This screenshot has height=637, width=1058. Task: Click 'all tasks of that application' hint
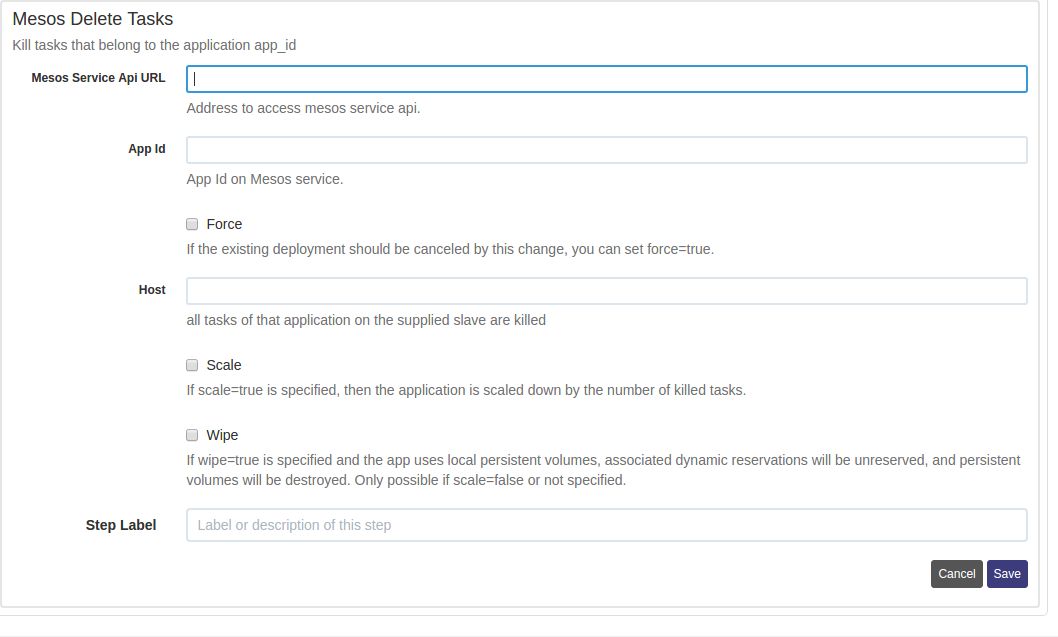coord(366,320)
